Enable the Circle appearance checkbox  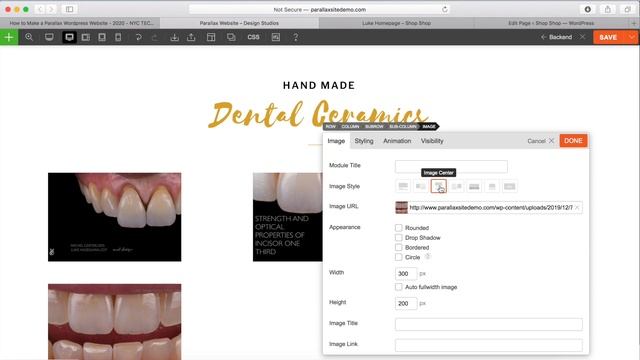click(x=398, y=257)
